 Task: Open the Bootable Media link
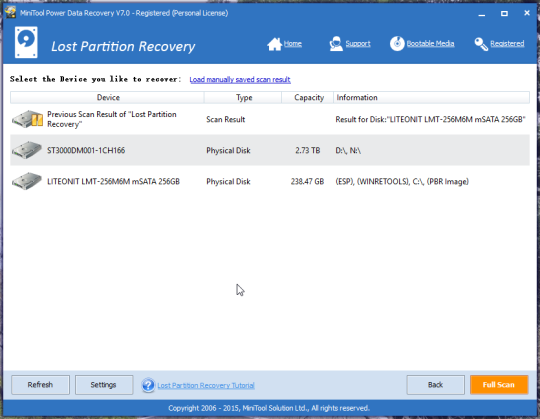[x=430, y=44]
